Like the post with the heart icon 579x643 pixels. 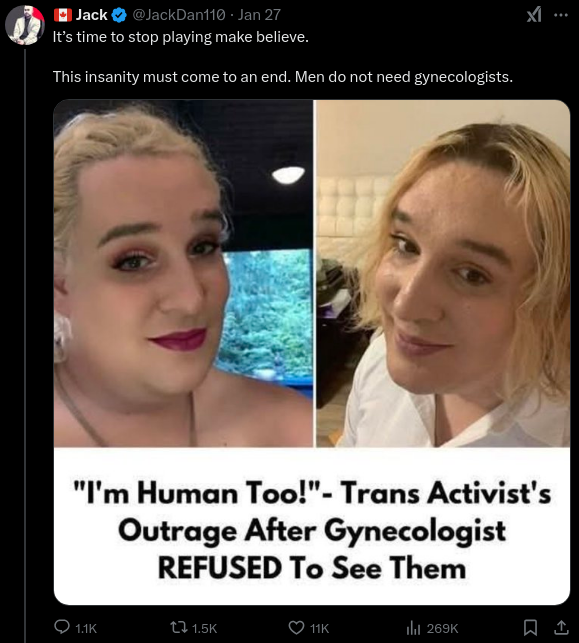(x=296, y=627)
